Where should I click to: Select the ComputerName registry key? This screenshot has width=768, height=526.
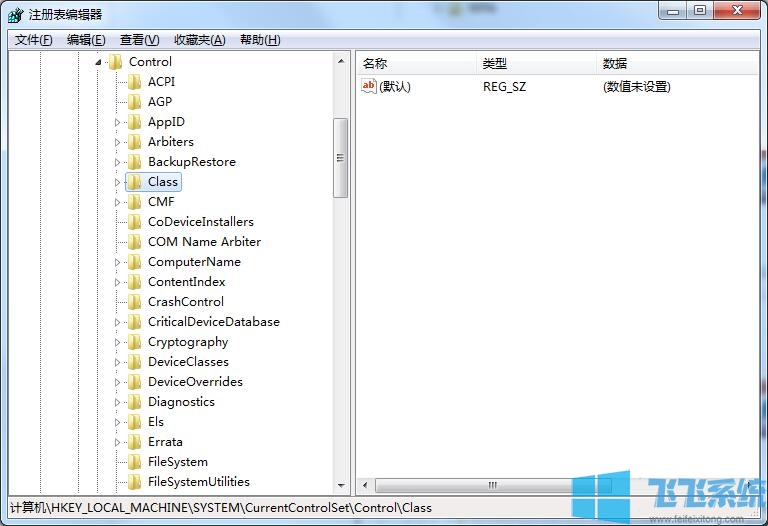click(x=194, y=262)
